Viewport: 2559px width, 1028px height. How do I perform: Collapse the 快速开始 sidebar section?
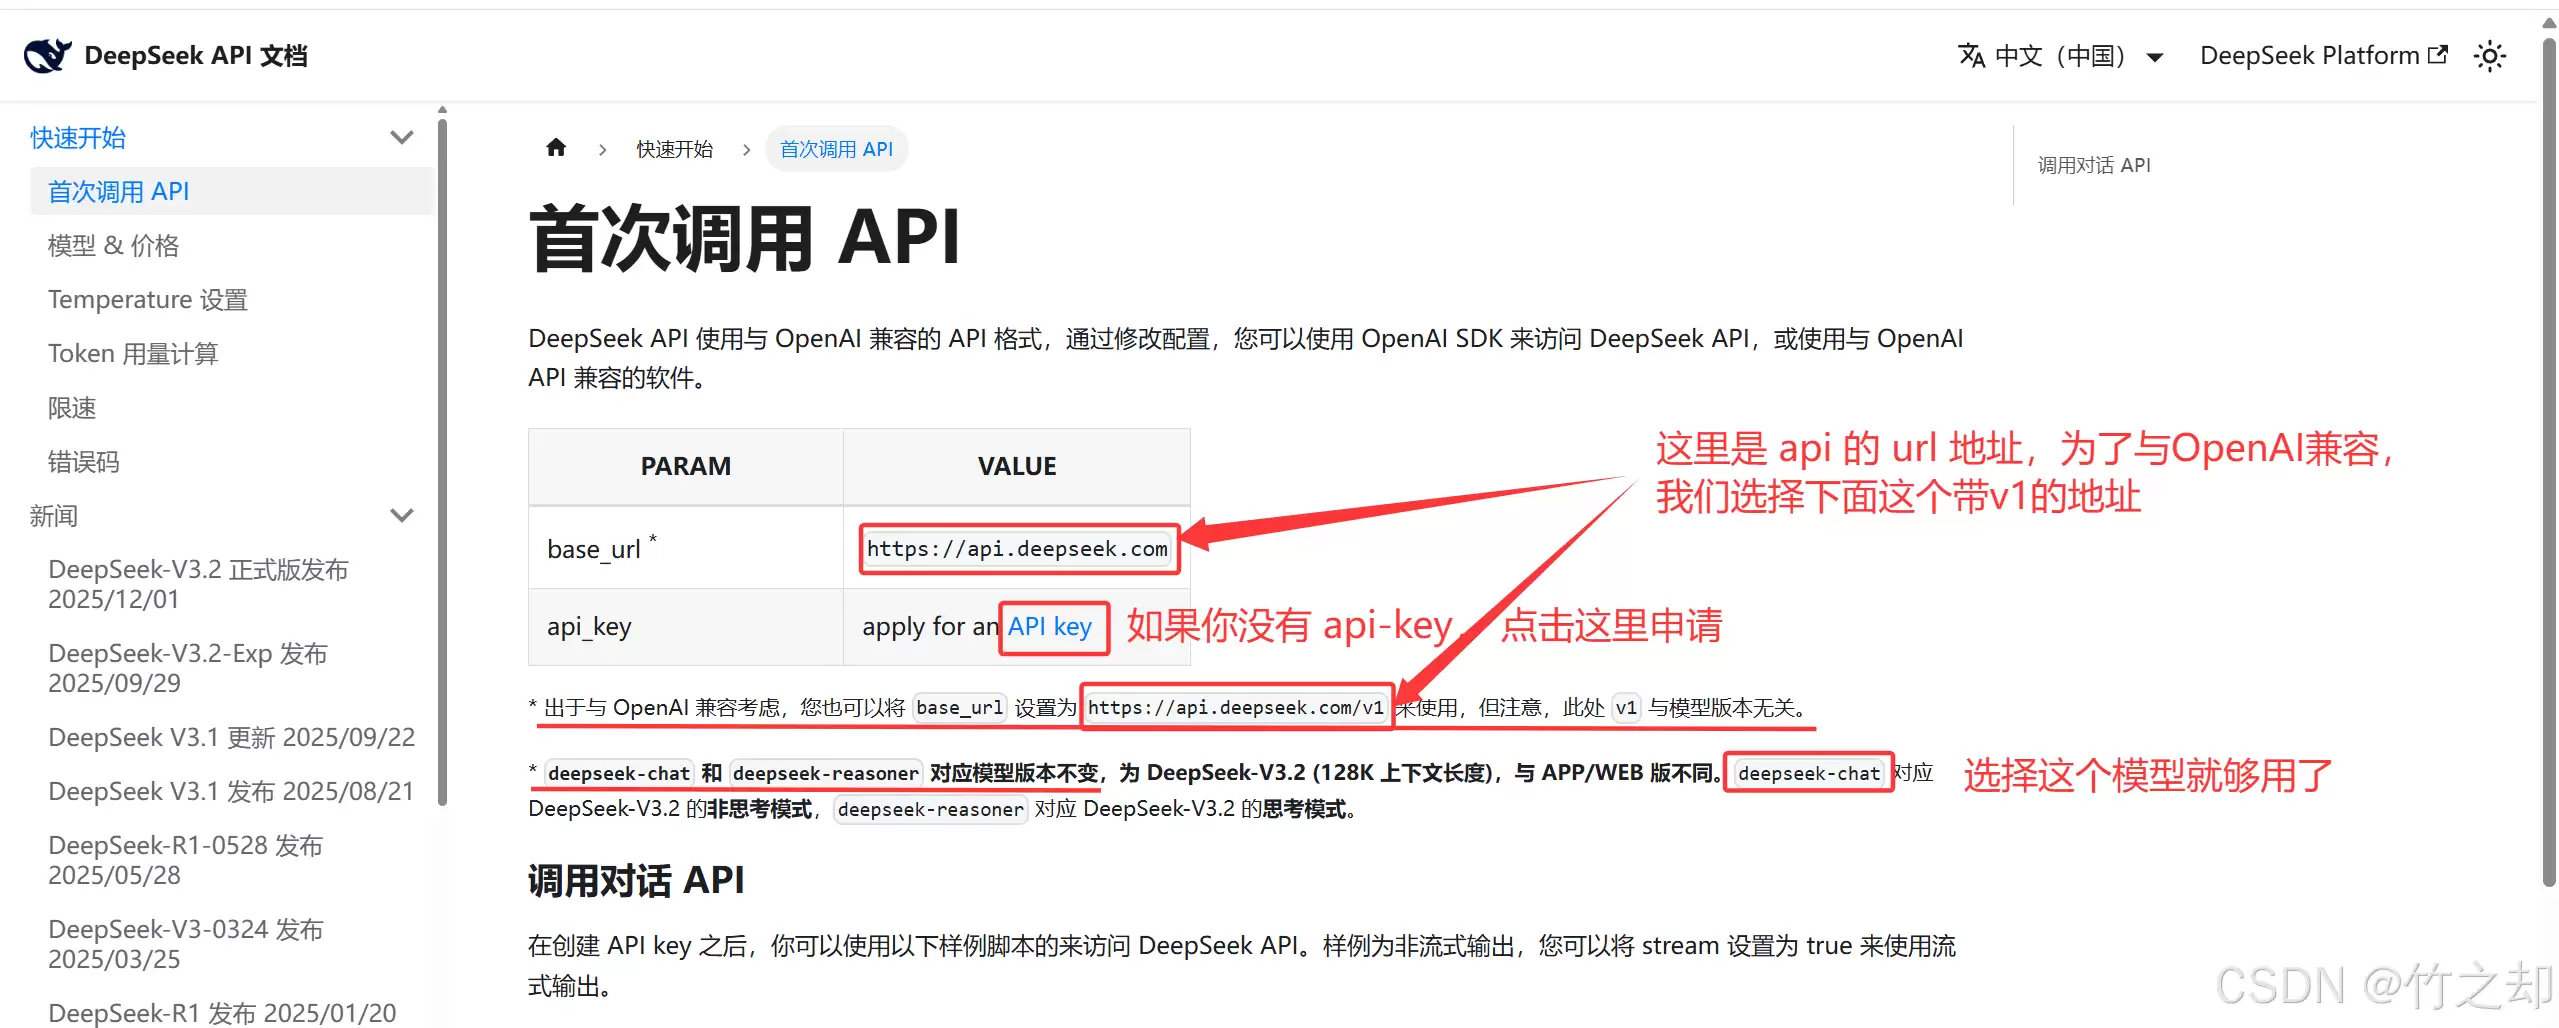click(402, 136)
